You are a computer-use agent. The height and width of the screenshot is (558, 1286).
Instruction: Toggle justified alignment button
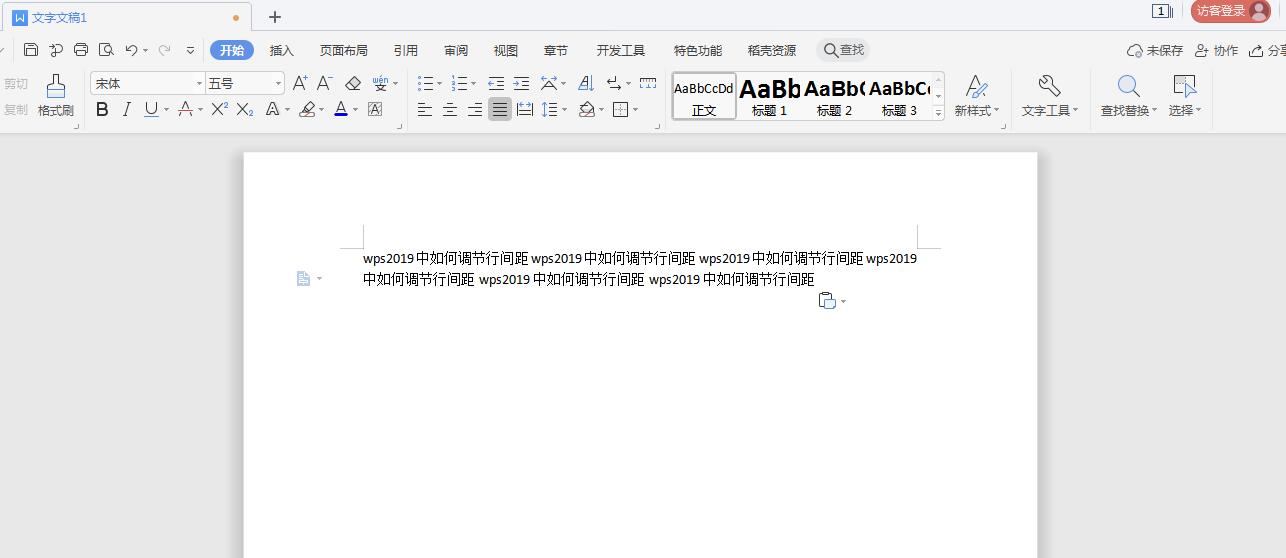pos(500,109)
